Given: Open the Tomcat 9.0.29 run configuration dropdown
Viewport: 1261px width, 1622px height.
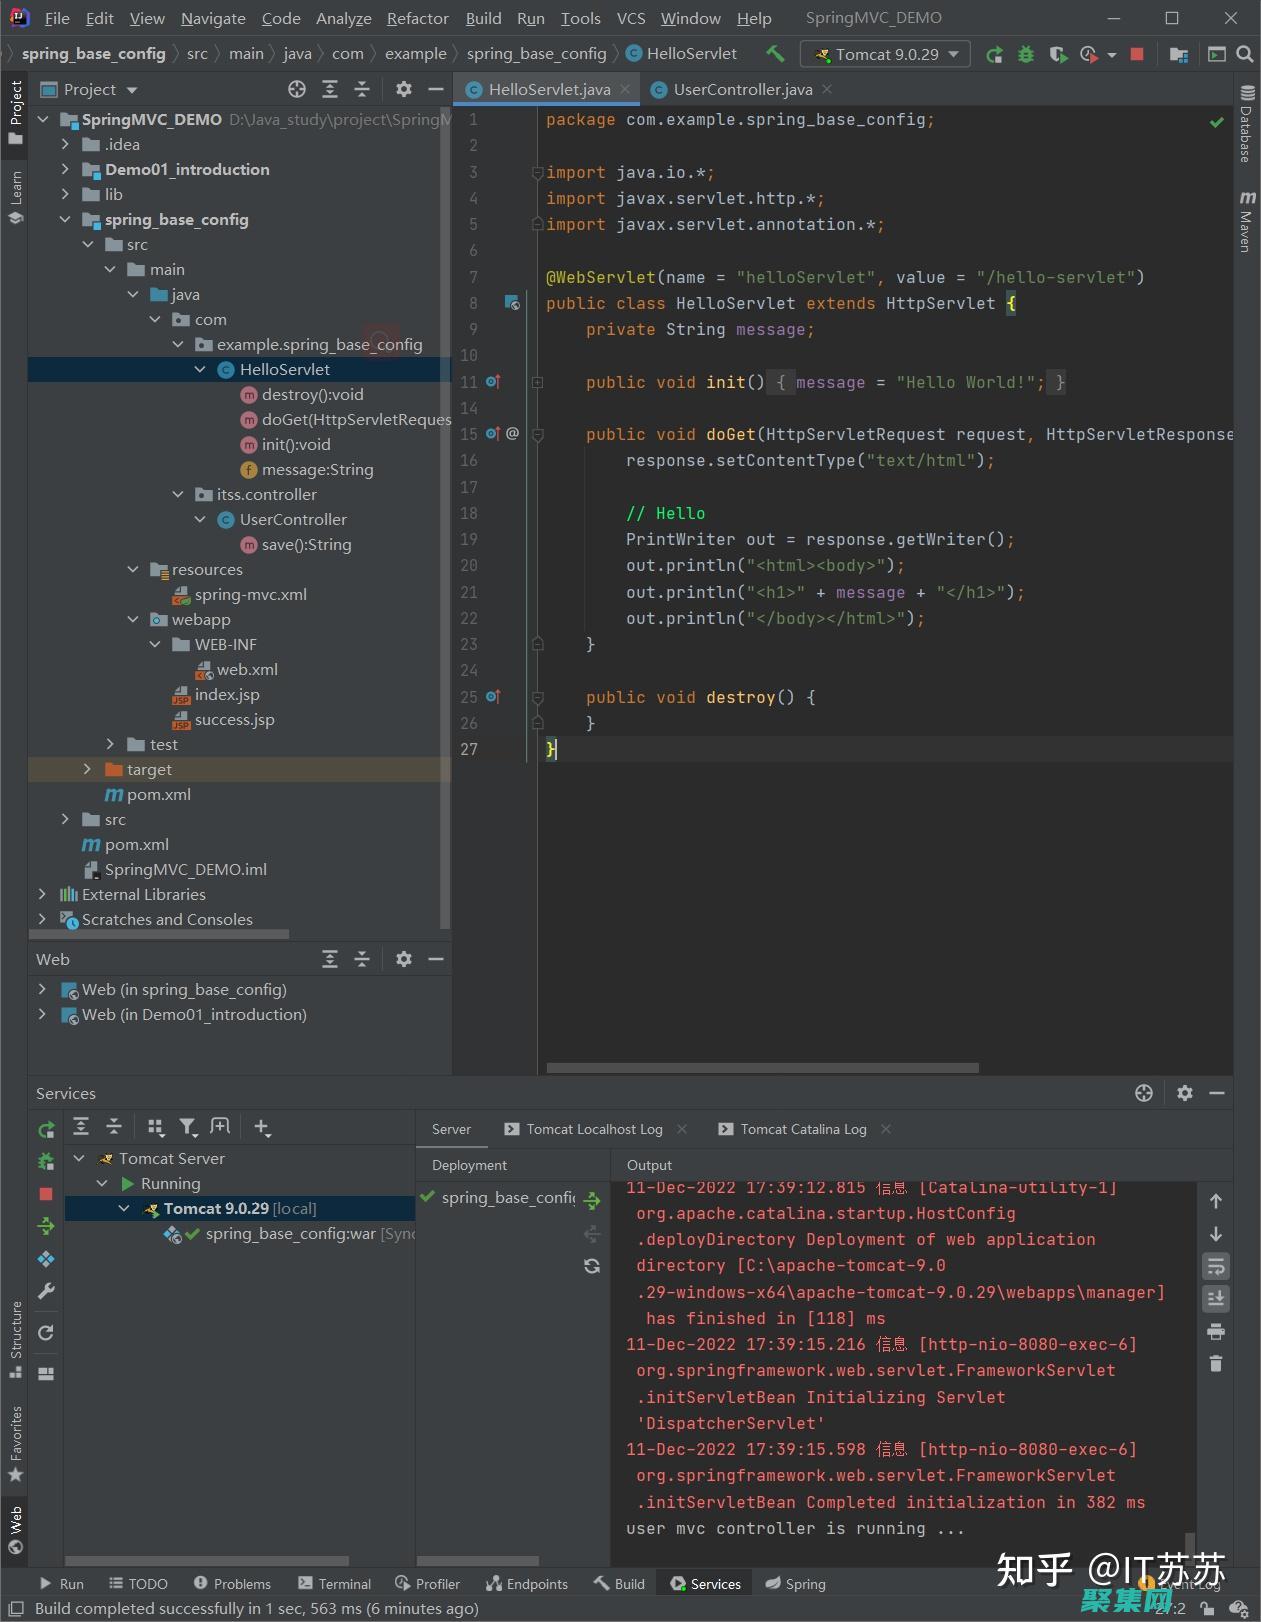Looking at the screenshot, I should (886, 54).
